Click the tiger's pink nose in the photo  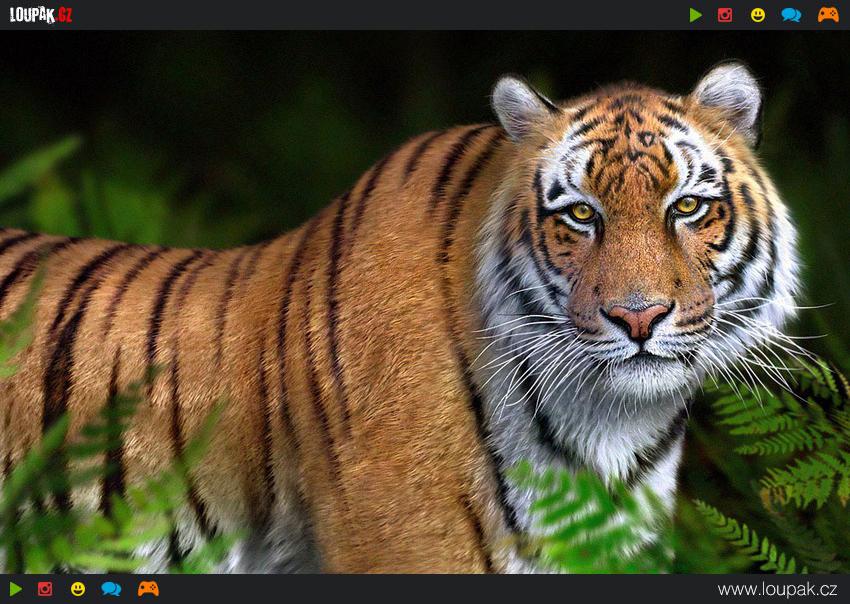(637, 320)
